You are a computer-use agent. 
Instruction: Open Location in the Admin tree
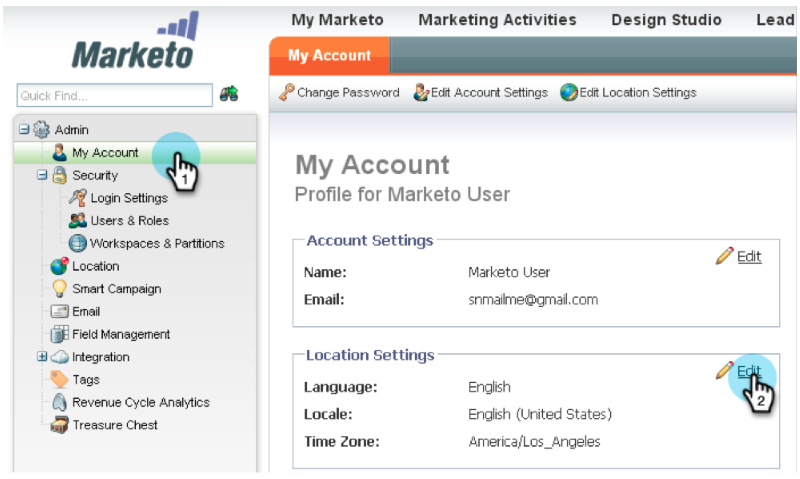pyautogui.click(x=95, y=266)
